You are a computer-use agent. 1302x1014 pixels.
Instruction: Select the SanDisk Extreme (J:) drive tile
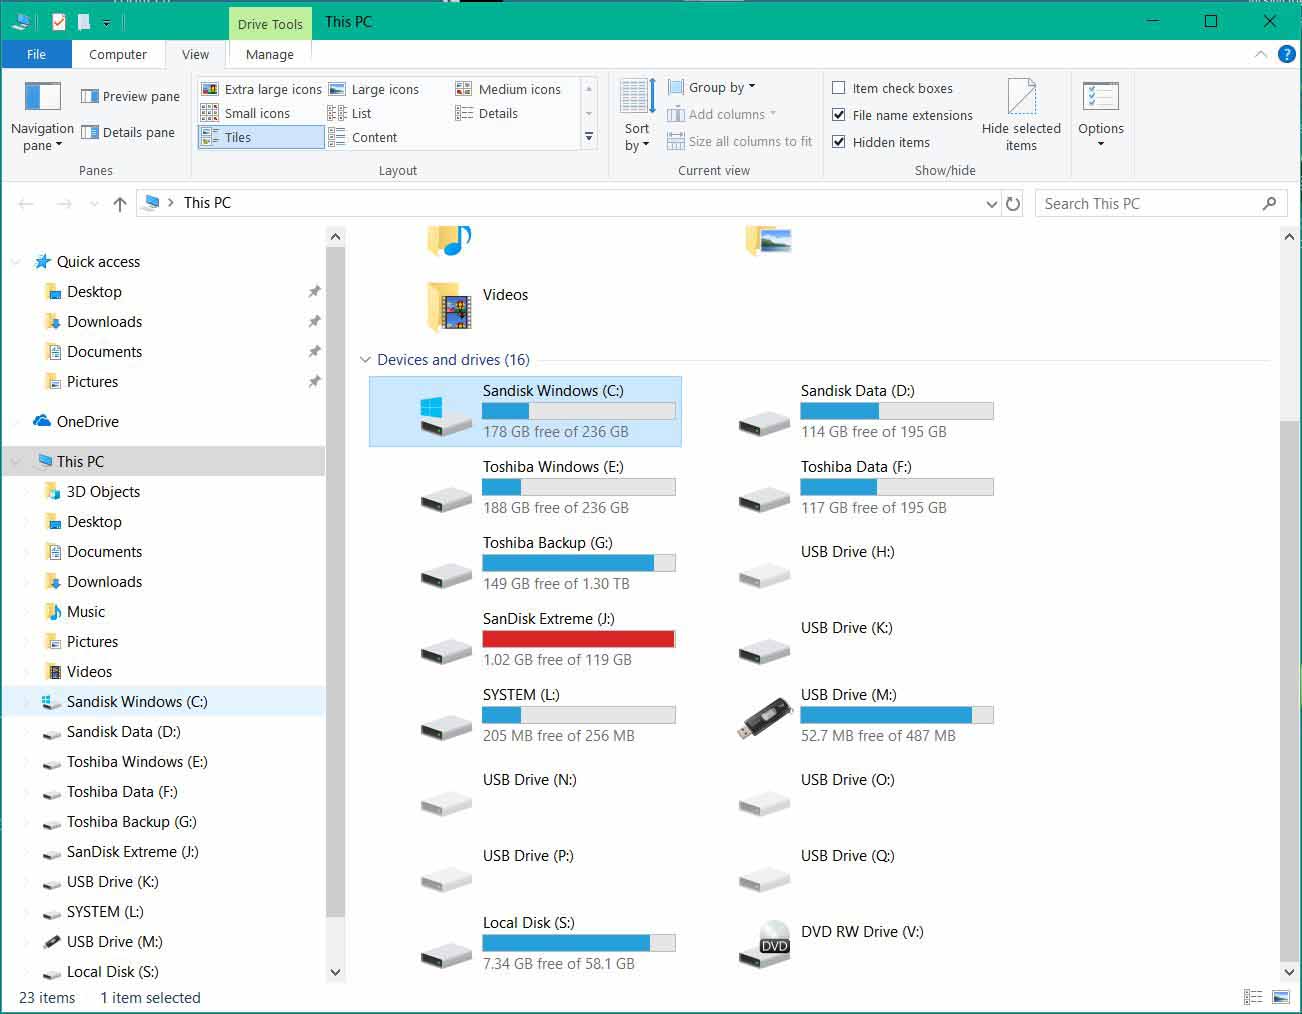525,639
